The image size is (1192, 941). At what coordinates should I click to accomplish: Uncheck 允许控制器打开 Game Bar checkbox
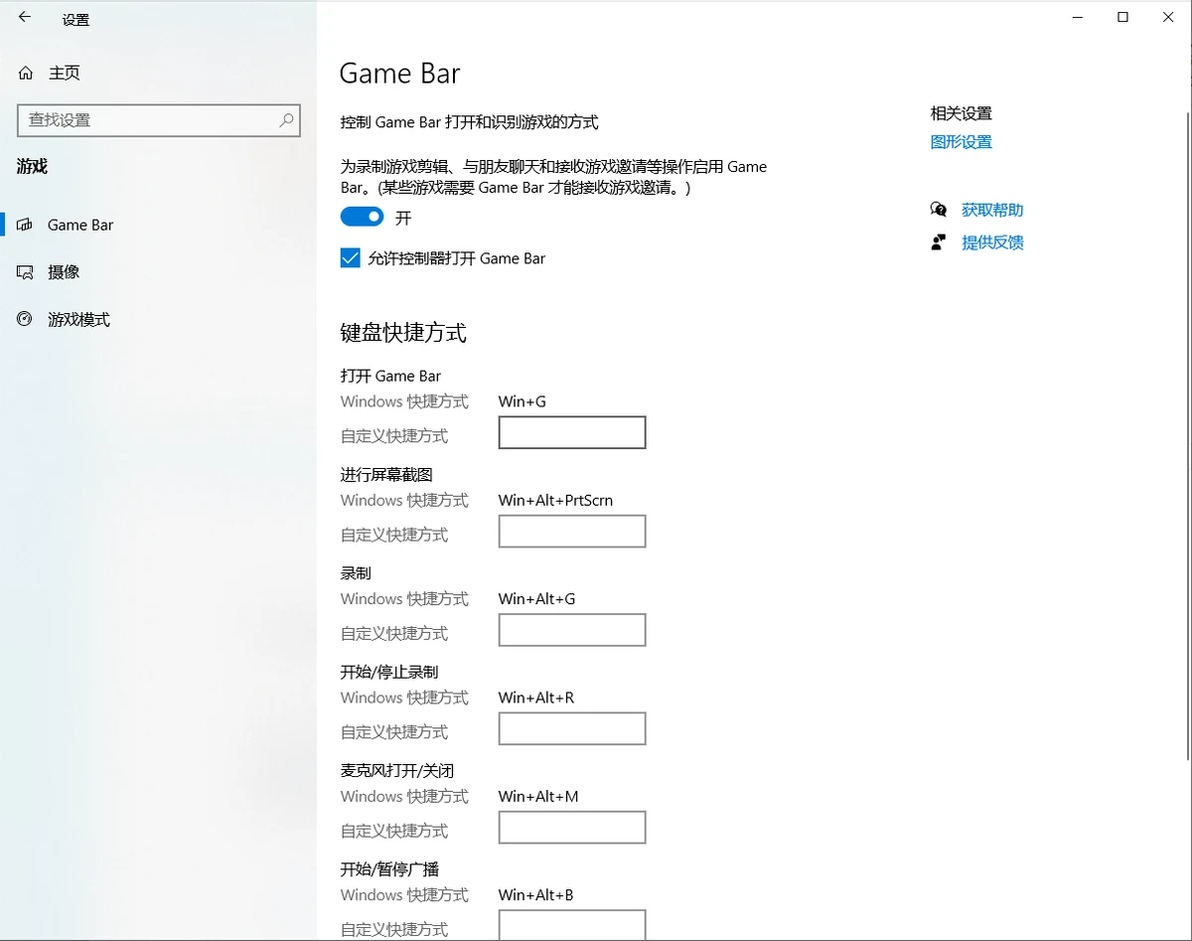(x=350, y=258)
